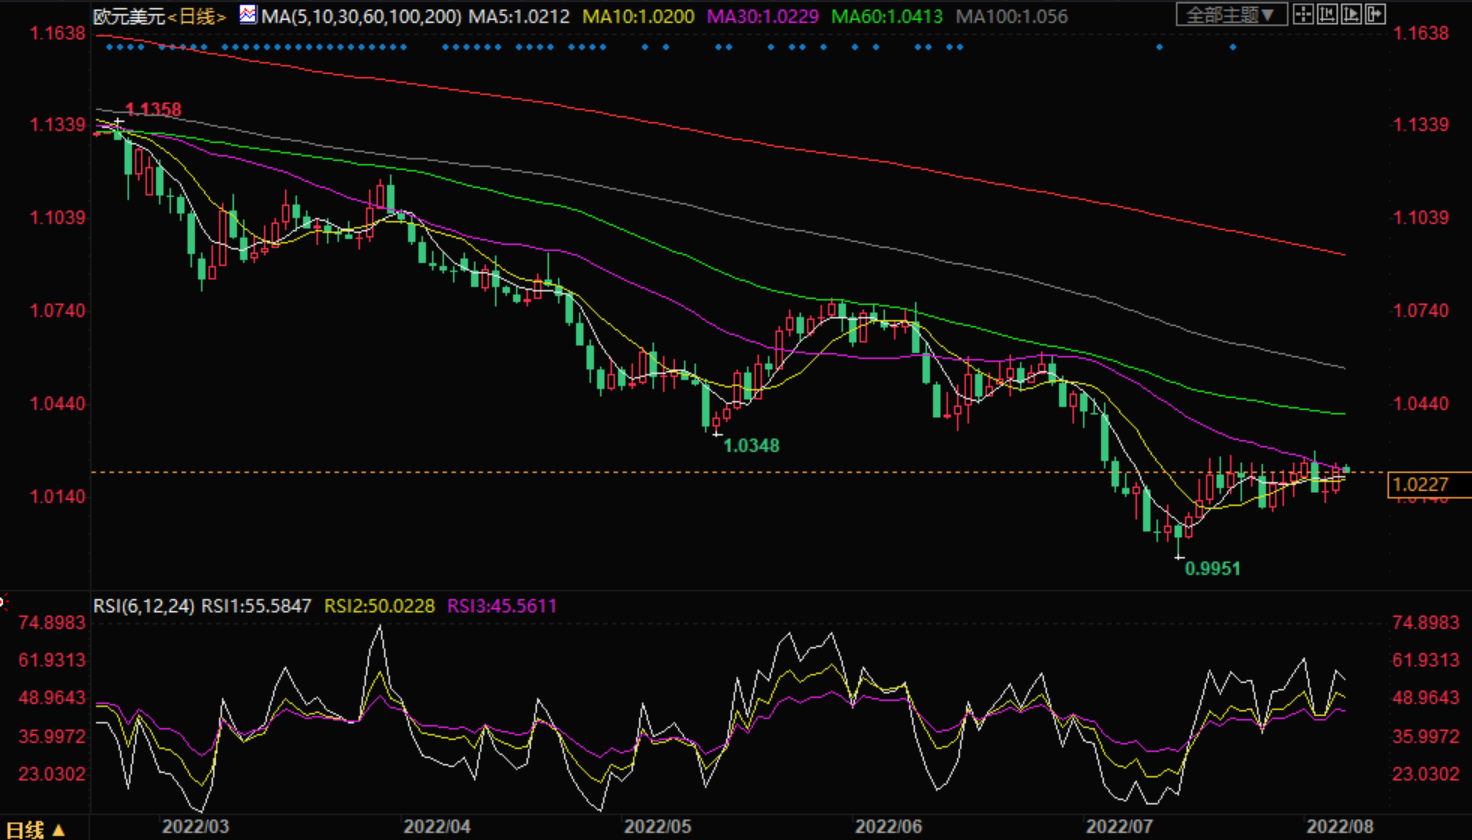Click the MA indicator chart icon

pos(247,15)
